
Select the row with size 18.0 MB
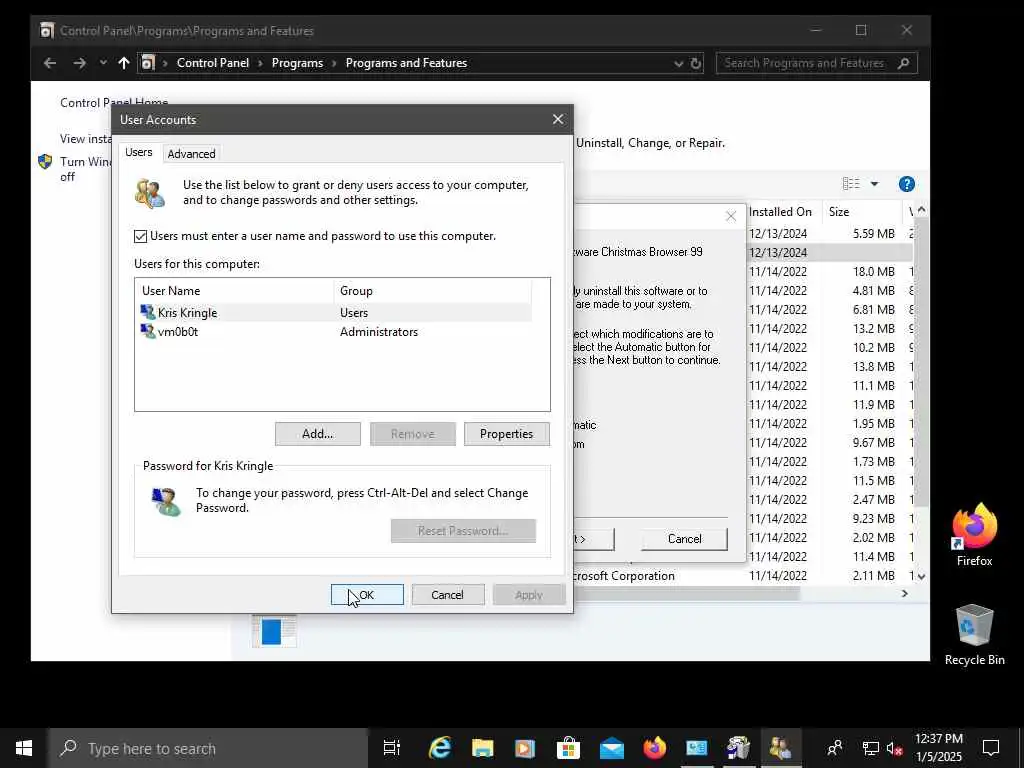[x=829, y=272]
